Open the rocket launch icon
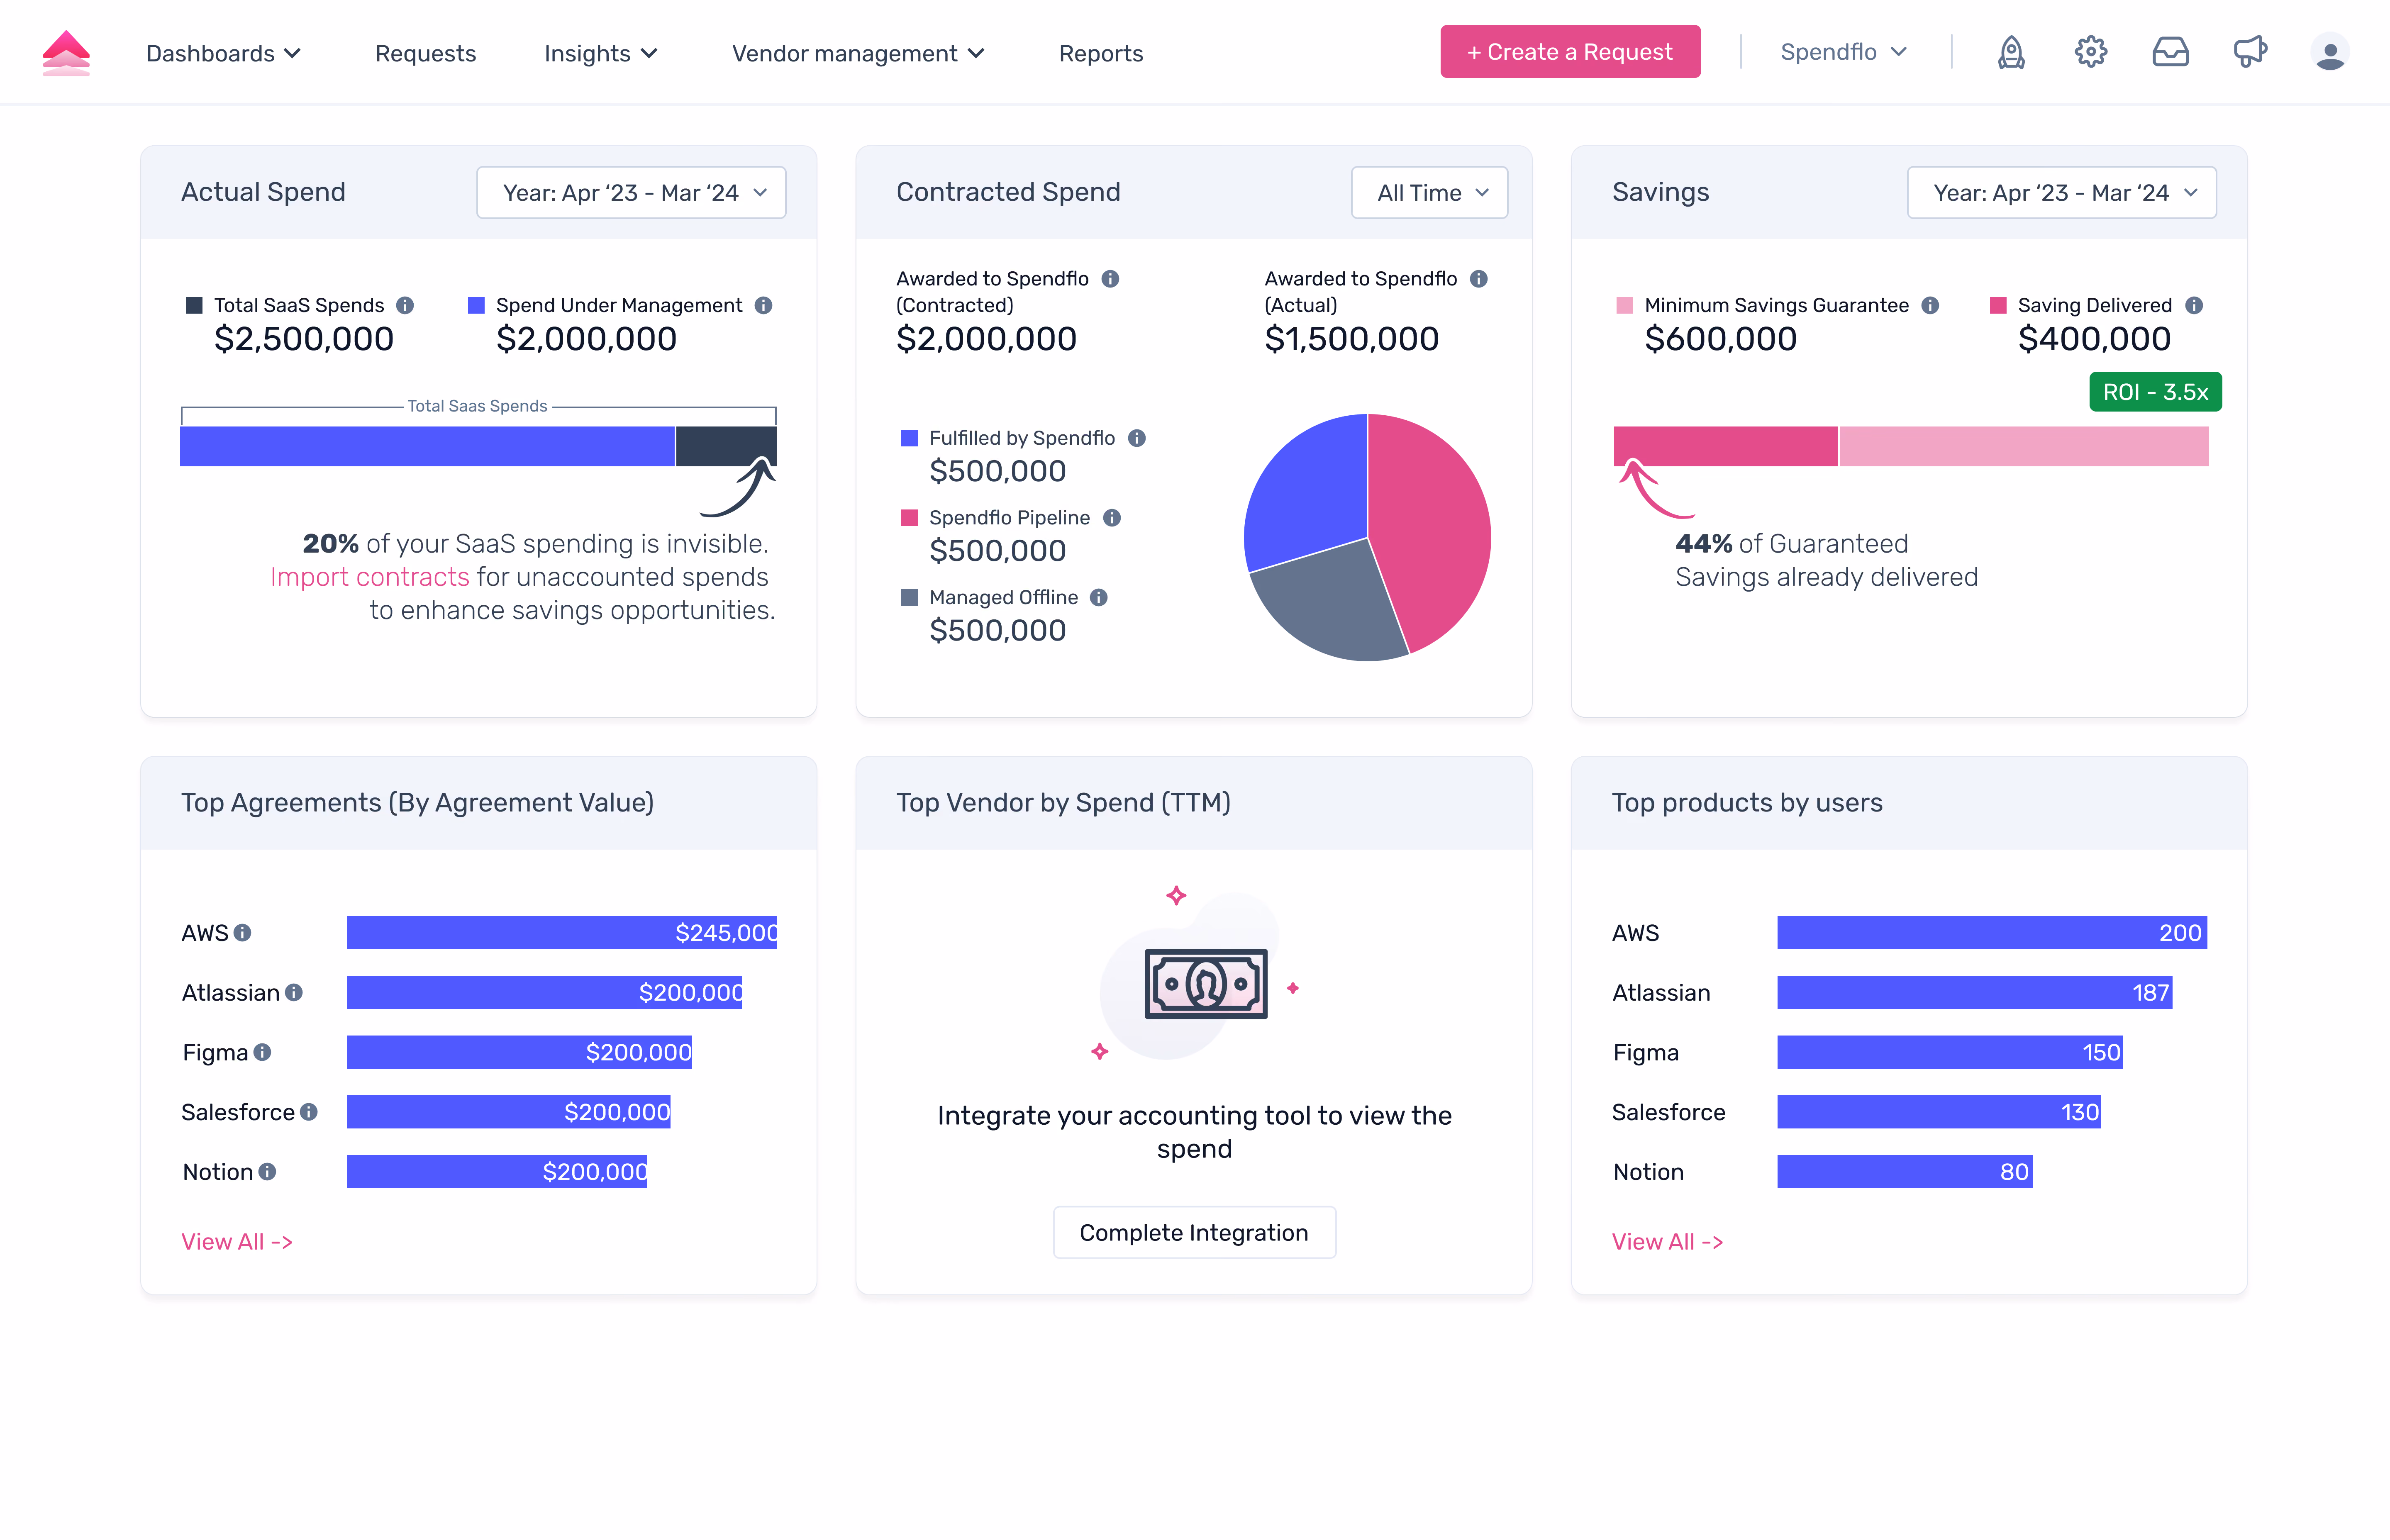 [x=2011, y=52]
